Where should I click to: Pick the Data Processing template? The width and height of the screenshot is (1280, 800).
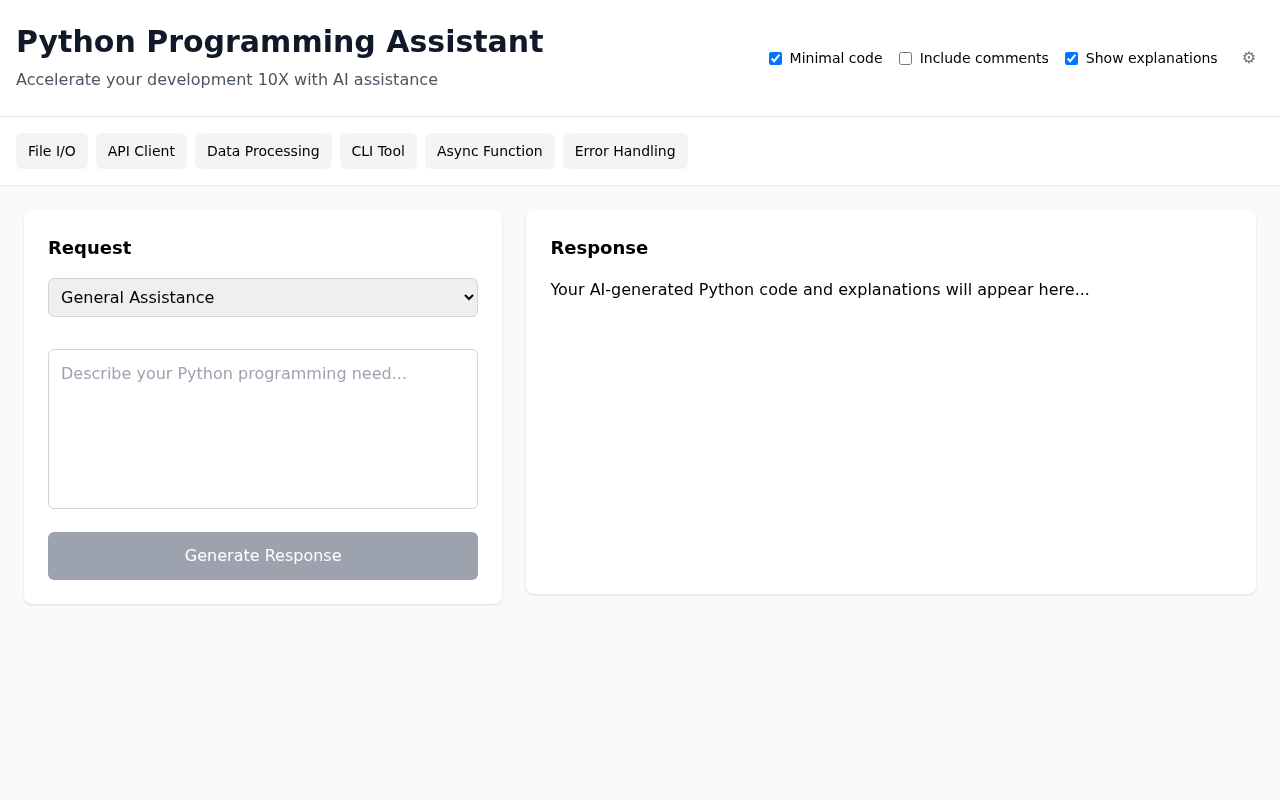[263, 151]
